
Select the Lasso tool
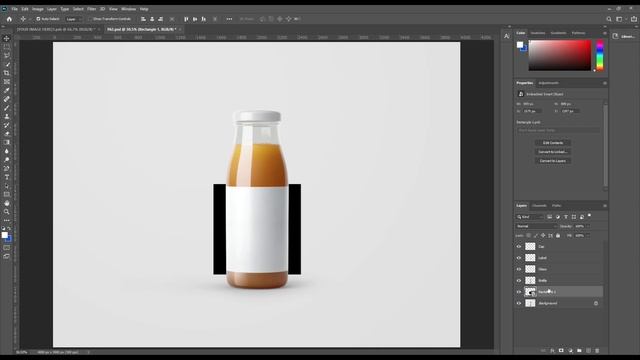[7, 56]
